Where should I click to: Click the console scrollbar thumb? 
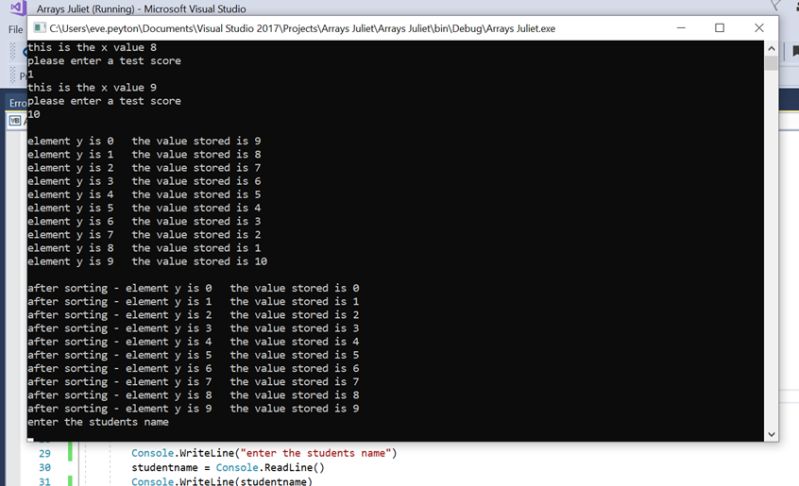click(x=771, y=63)
